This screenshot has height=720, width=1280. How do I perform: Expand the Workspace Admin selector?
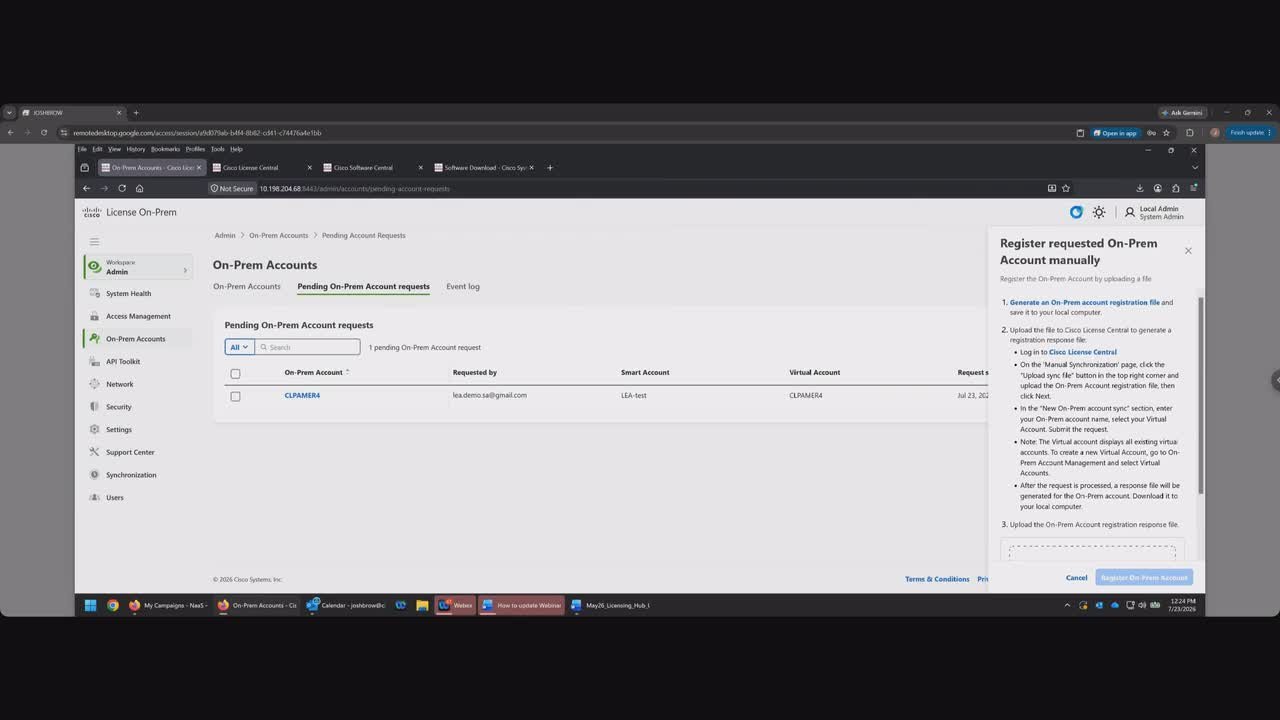click(x=137, y=267)
